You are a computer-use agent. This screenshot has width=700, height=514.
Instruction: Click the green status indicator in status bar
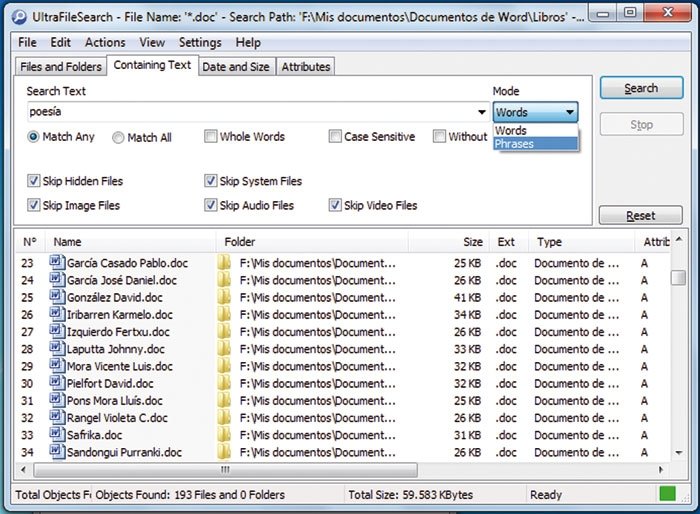(667, 494)
